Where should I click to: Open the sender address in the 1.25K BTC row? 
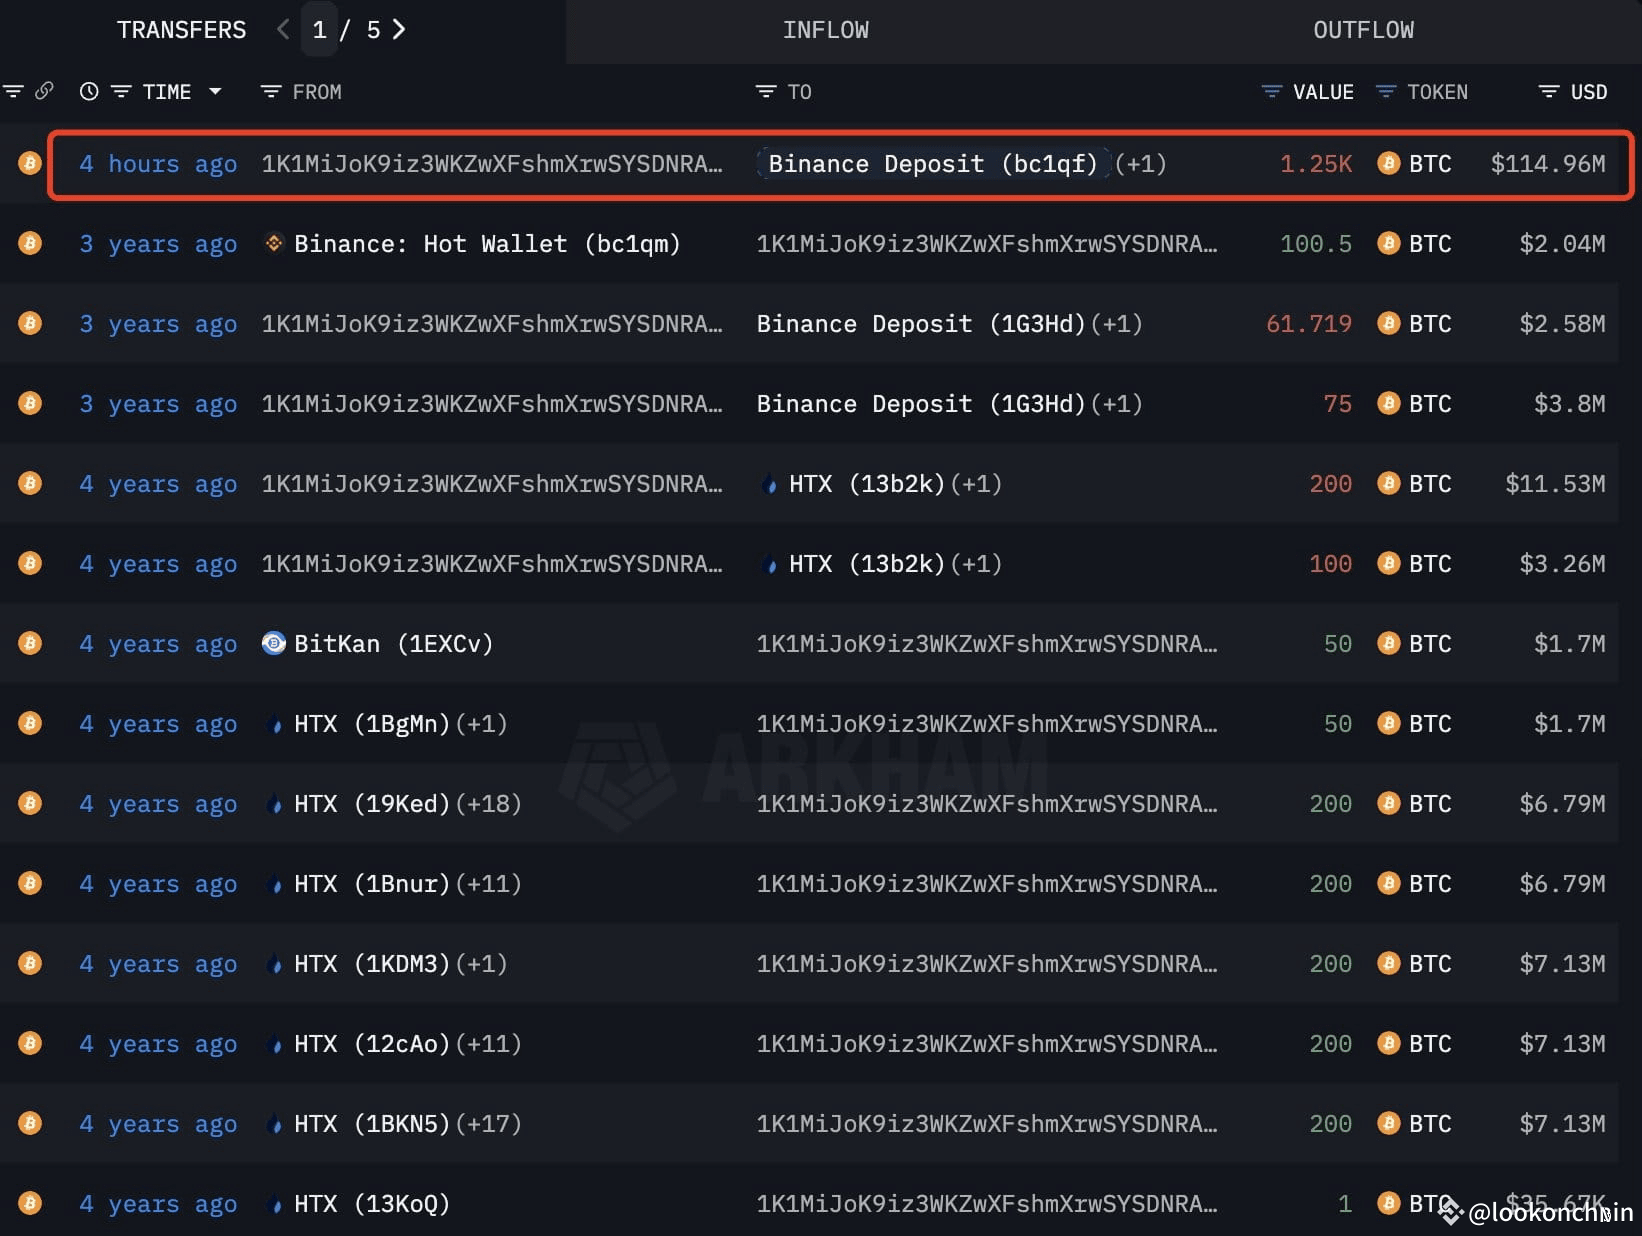[492, 164]
